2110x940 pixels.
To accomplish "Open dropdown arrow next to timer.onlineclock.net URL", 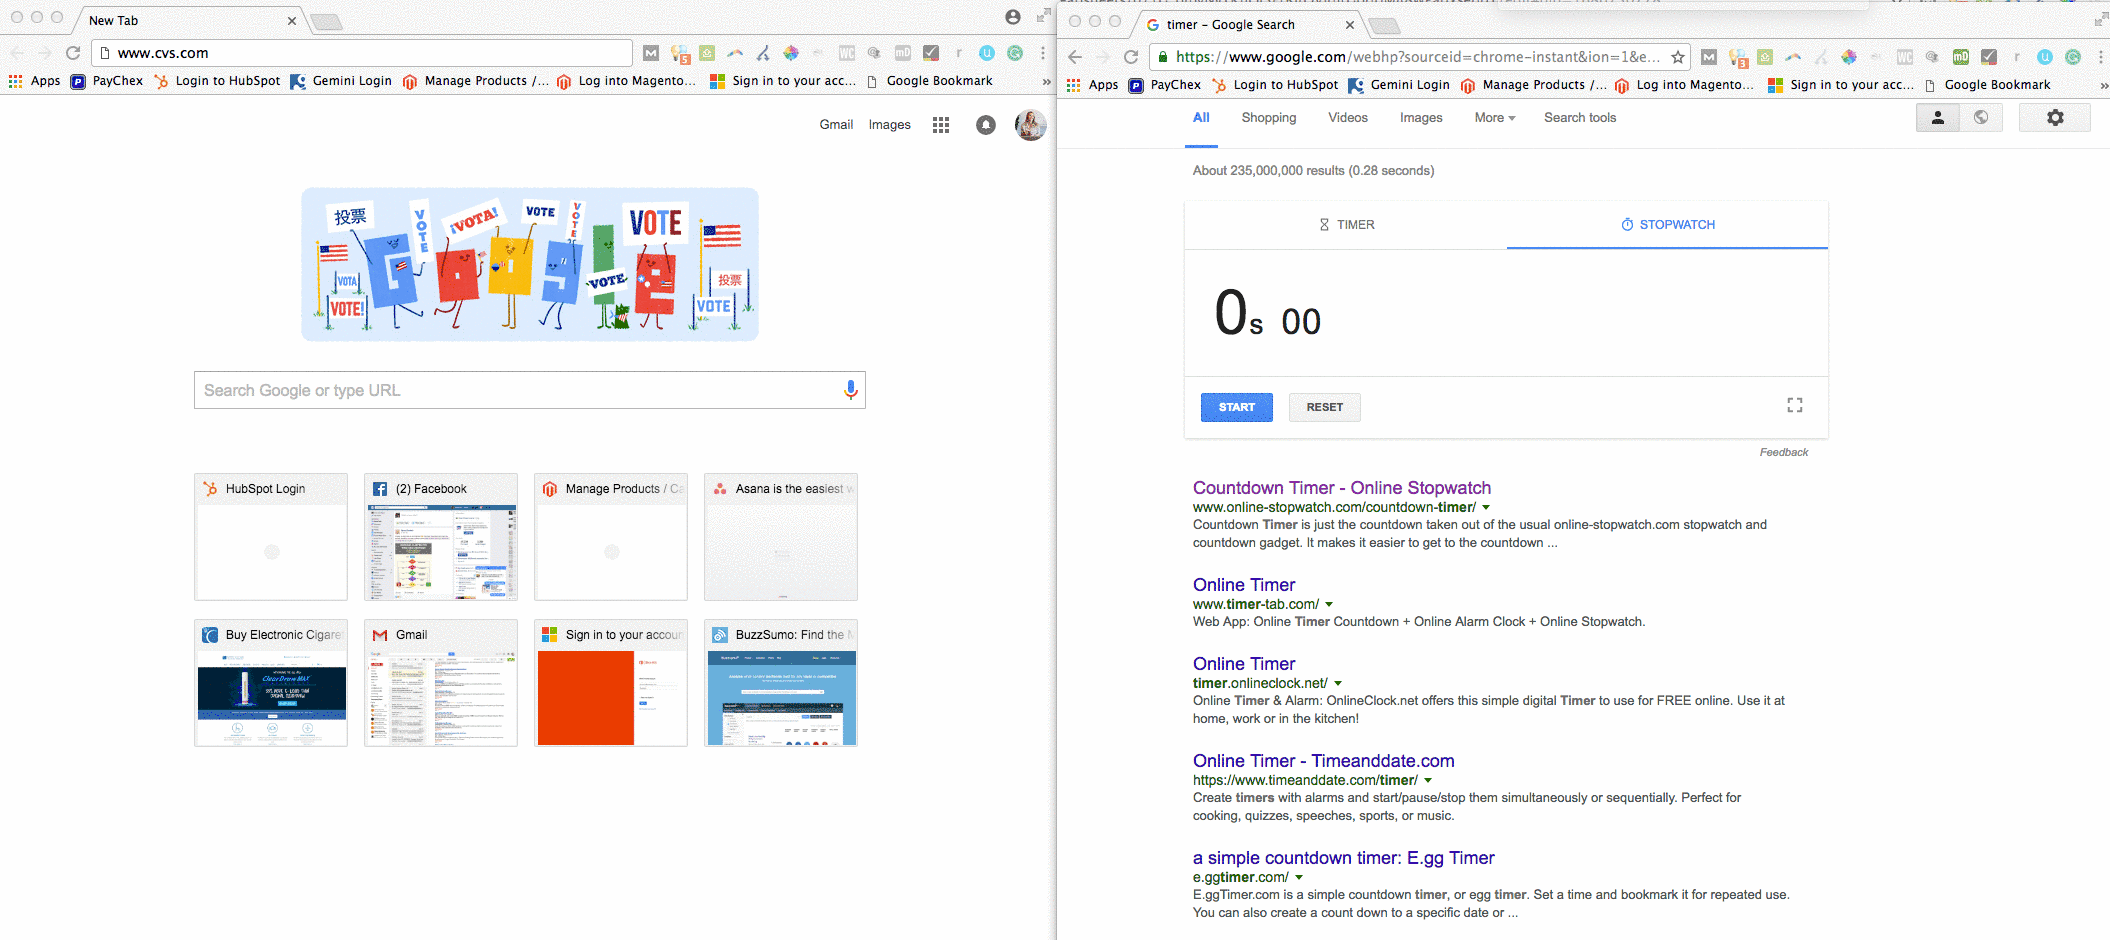I will pos(1338,684).
